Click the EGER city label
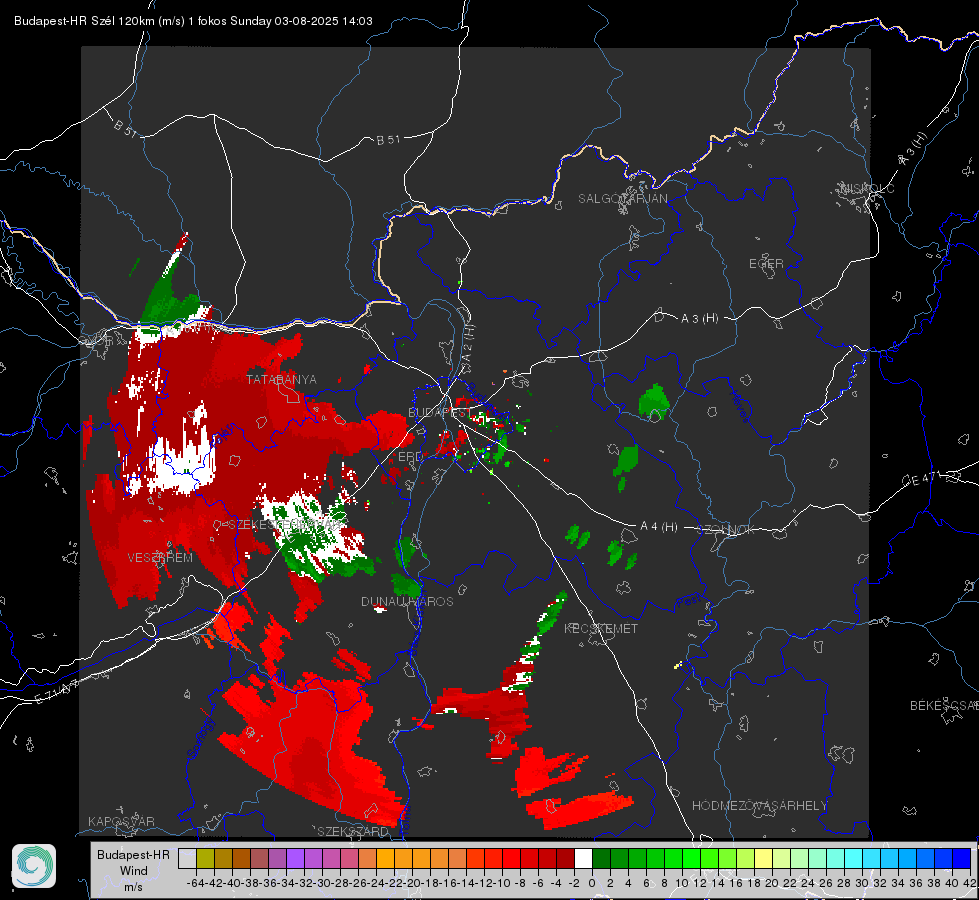Viewport: 979px width, 900px height. [766, 264]
